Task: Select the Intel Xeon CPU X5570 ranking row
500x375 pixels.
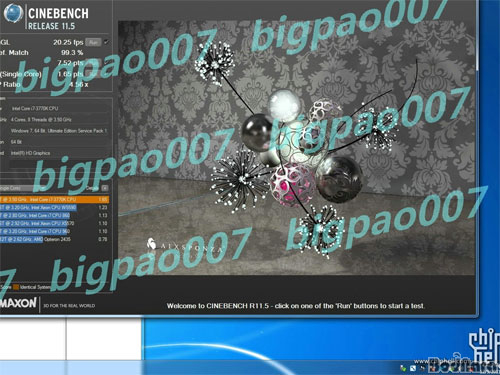Action: tap(54, 223)
